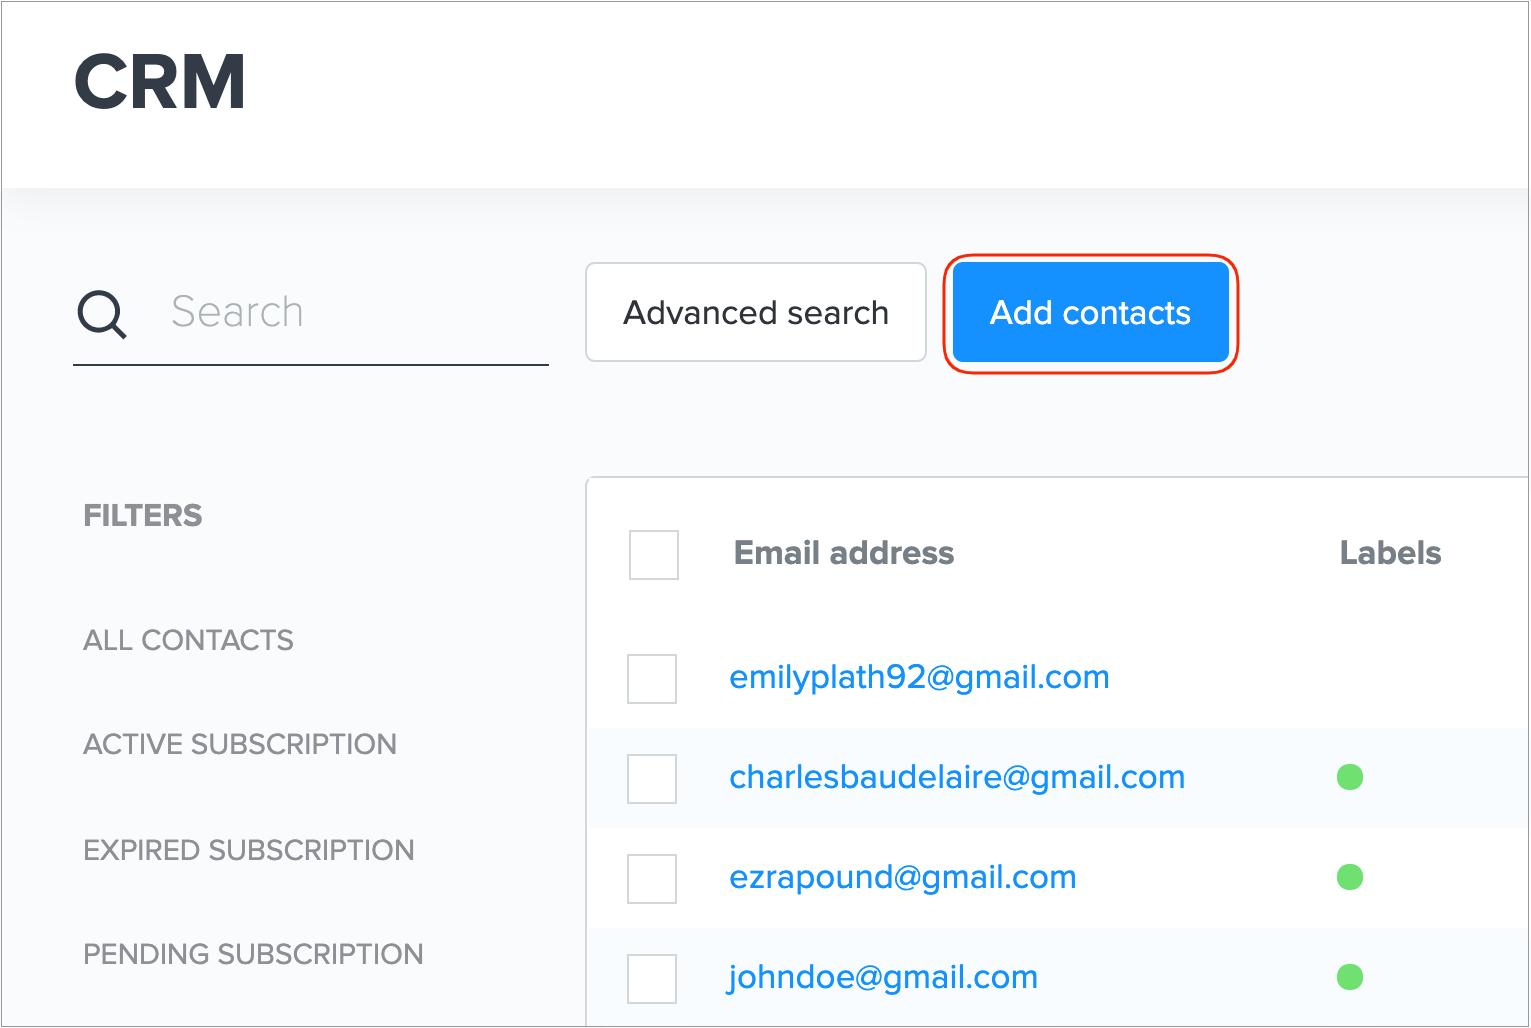Click the magnifying glass search icon

pos(102,315)
